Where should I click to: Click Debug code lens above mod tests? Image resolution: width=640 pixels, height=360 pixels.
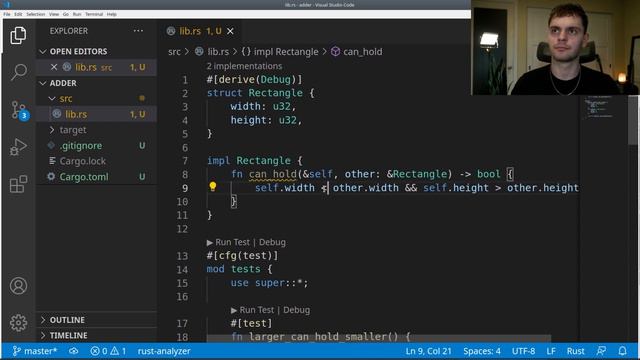[272, 242]
